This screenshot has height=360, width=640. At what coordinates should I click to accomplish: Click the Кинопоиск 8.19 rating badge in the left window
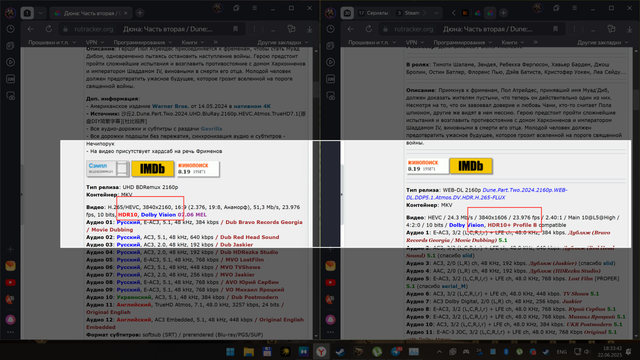(x=198, y=169)
